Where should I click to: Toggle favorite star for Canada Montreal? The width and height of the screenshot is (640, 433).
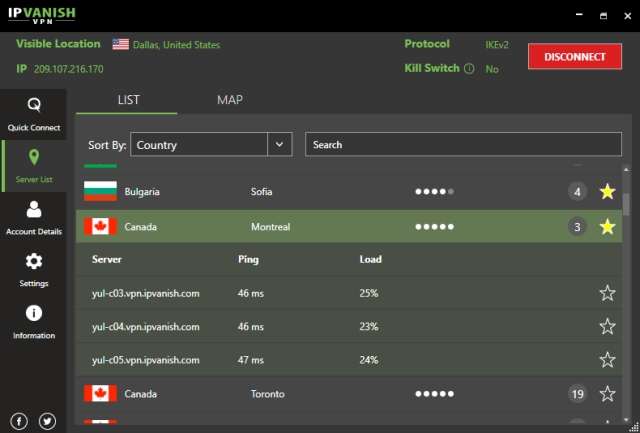(606, 227)
